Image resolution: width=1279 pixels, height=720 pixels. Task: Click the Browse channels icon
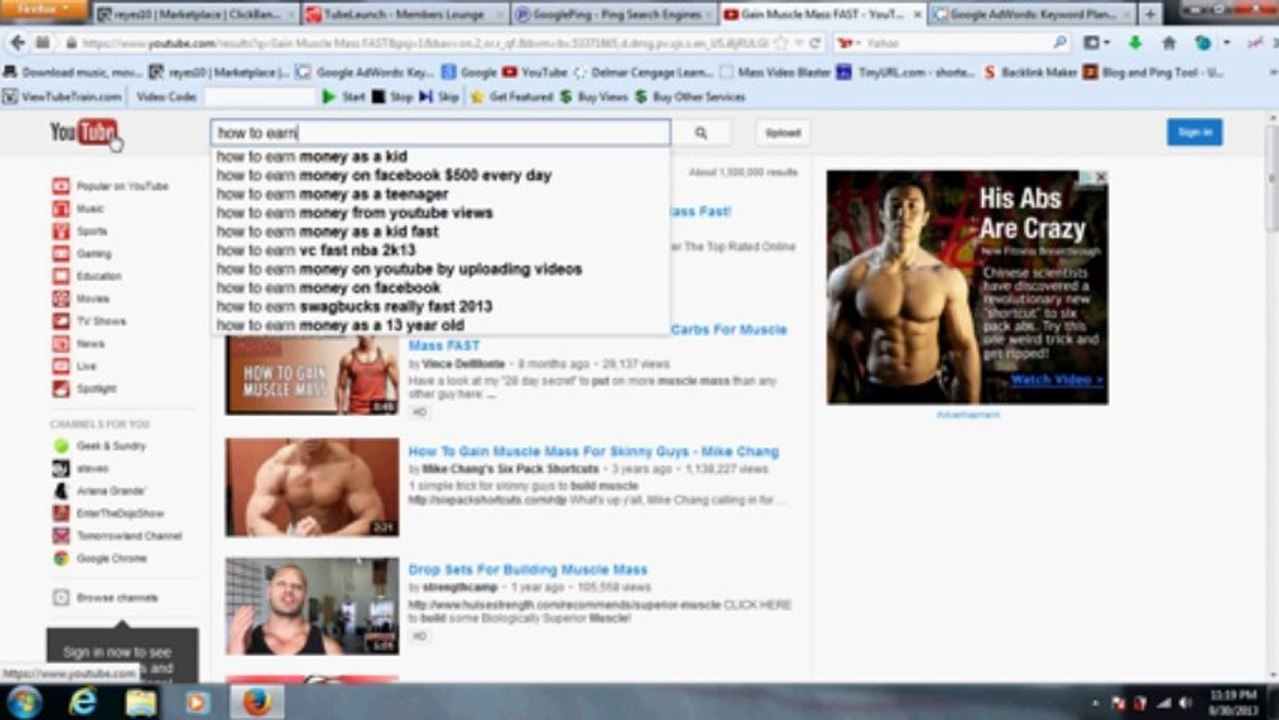[61, 598]
